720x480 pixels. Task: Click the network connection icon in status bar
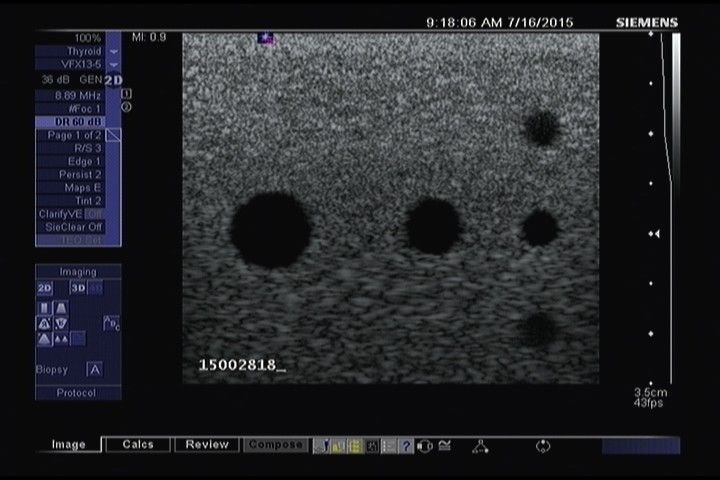point(480,446)
